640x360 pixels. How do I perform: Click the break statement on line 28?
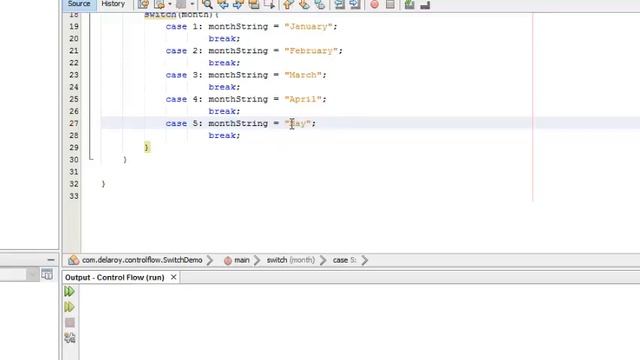pyautogui.click(x=224, y=136)
